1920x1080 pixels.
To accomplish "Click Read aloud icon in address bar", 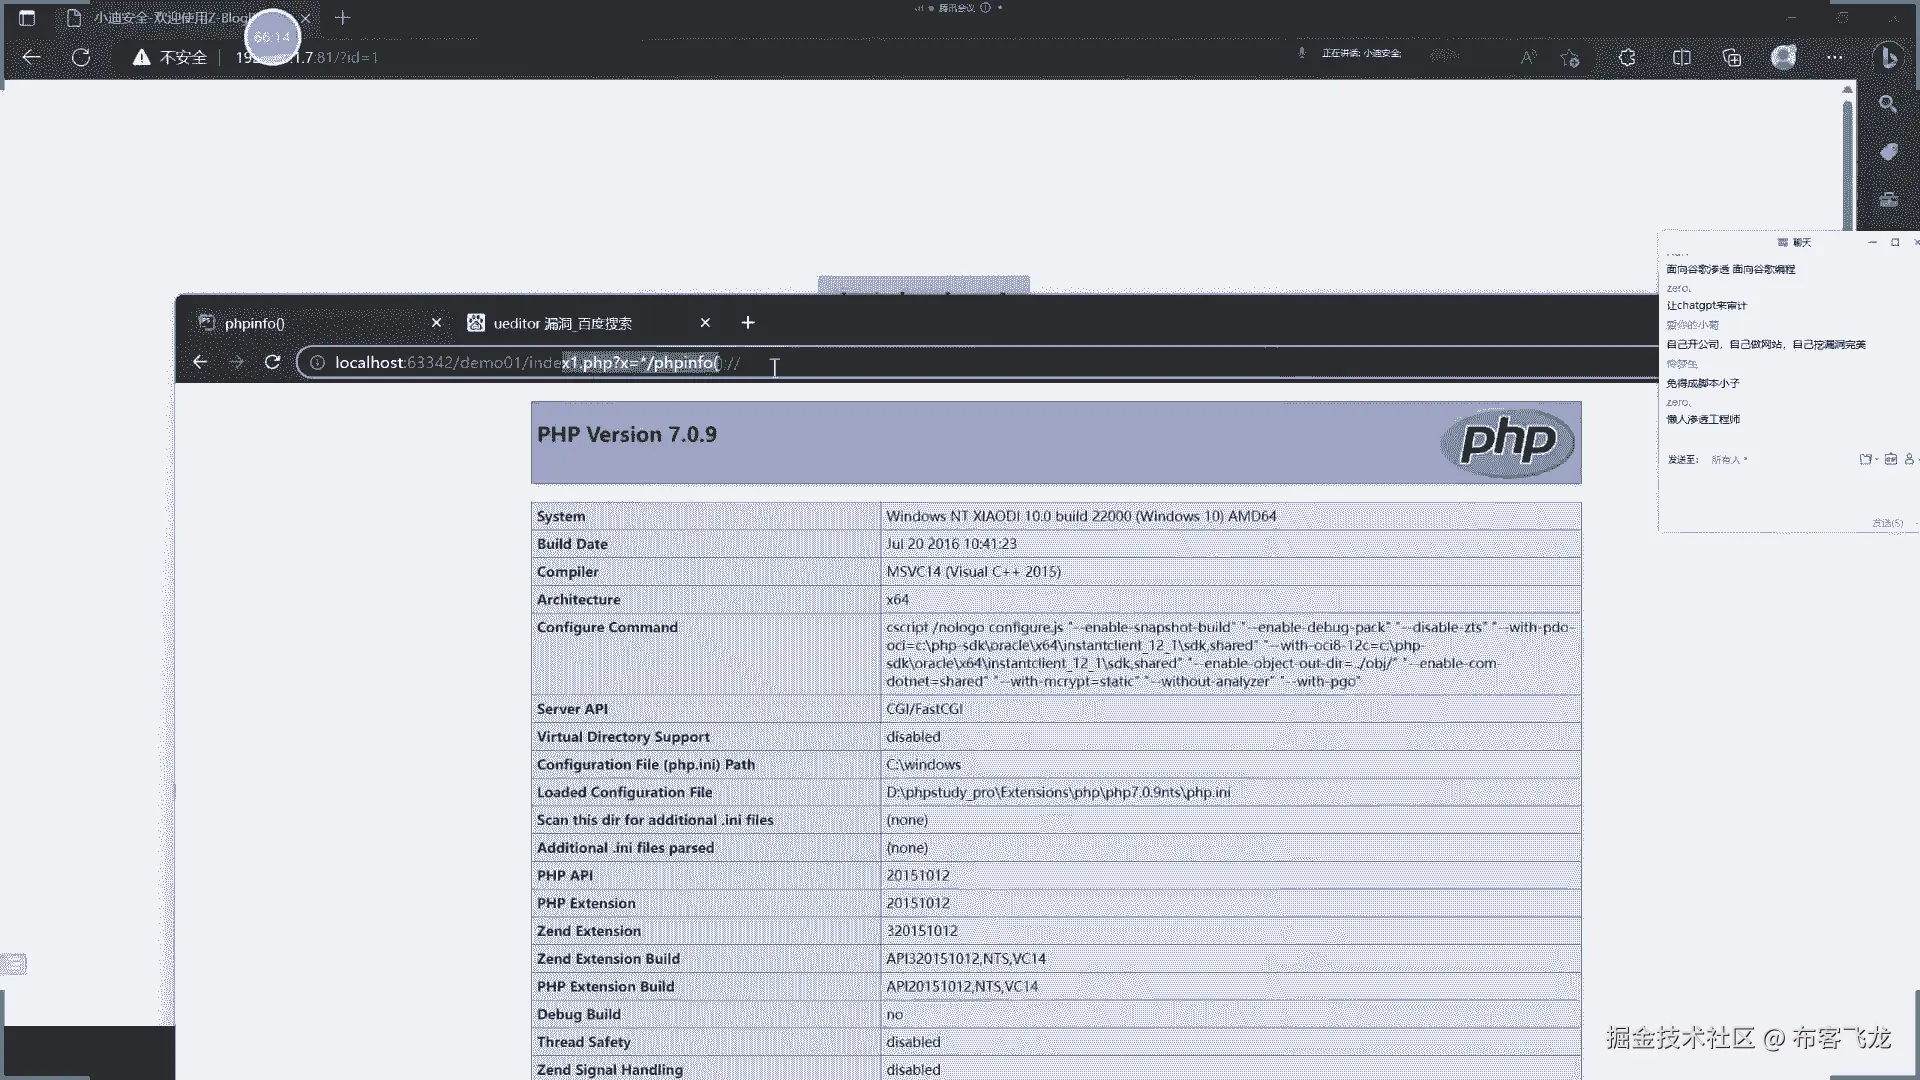I will tap(1527, 57).
